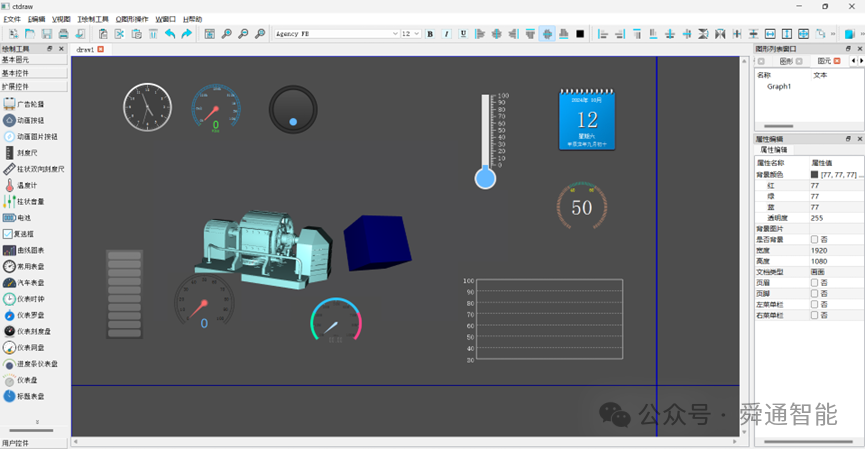Click the align left edges icon
Screen dimensions: 865x449
tap(603, 34)
